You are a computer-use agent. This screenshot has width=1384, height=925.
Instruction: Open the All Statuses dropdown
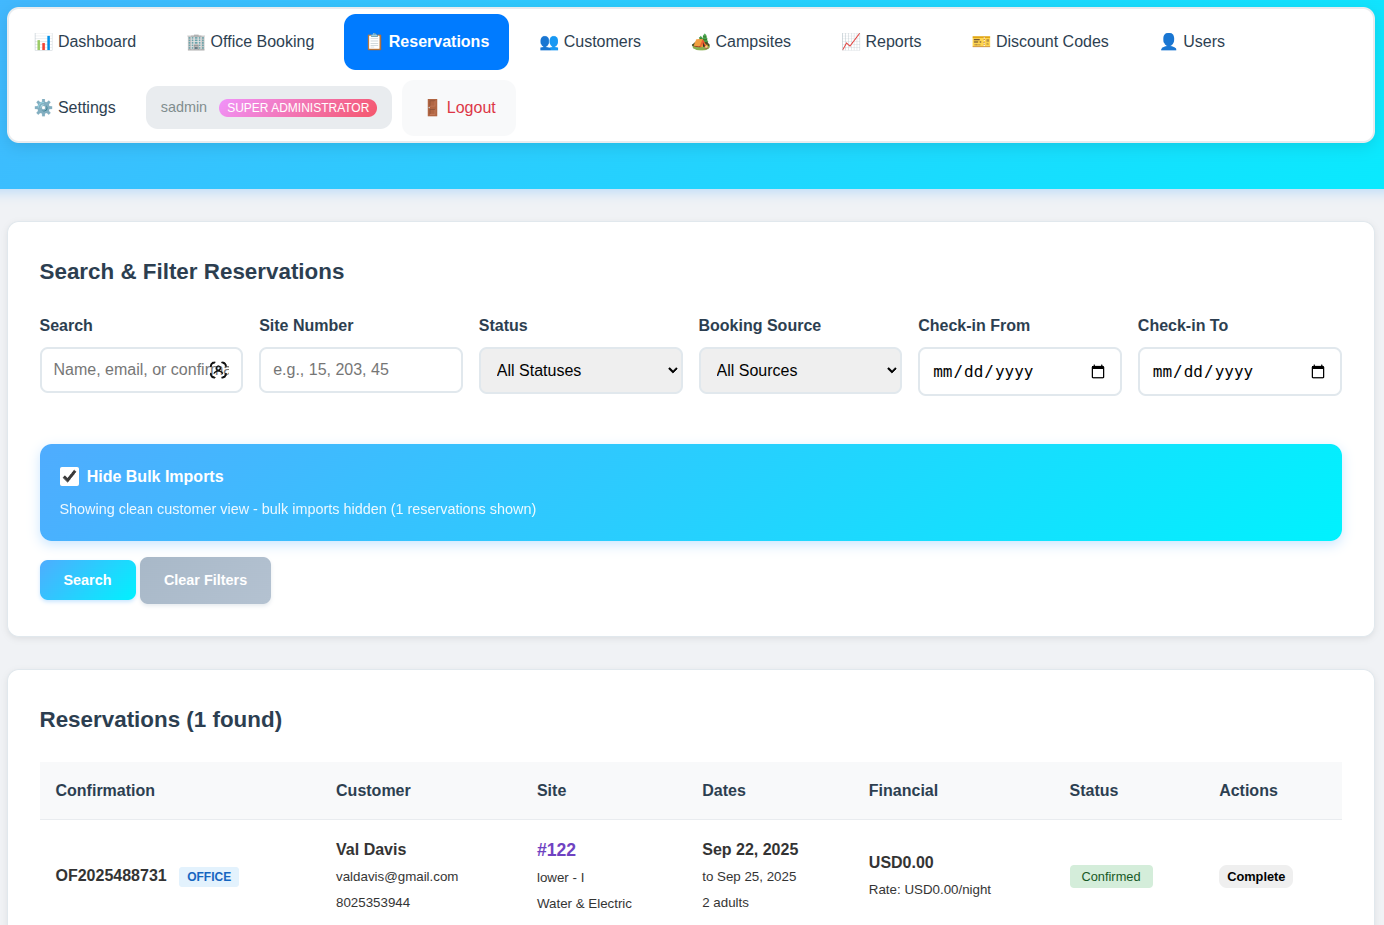[x=581, y=371]
